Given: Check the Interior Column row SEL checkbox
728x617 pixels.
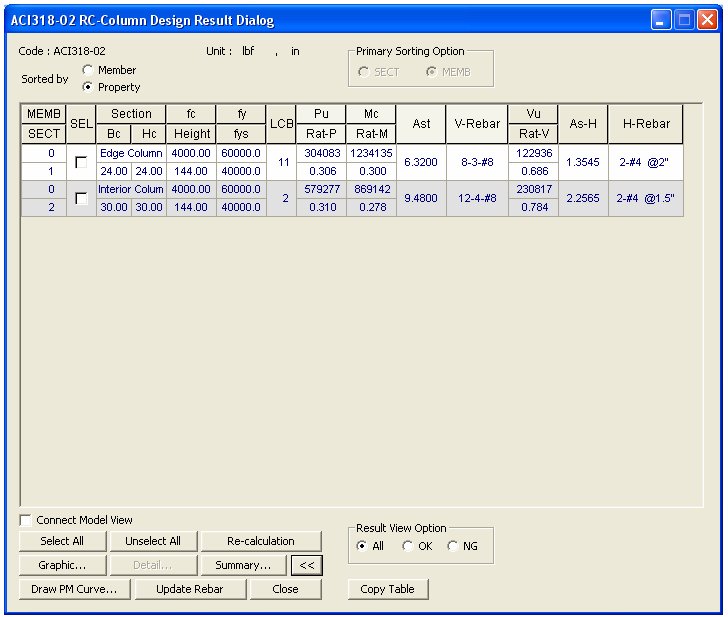Looking at the screenshot, I should click(x=81, y=199).
